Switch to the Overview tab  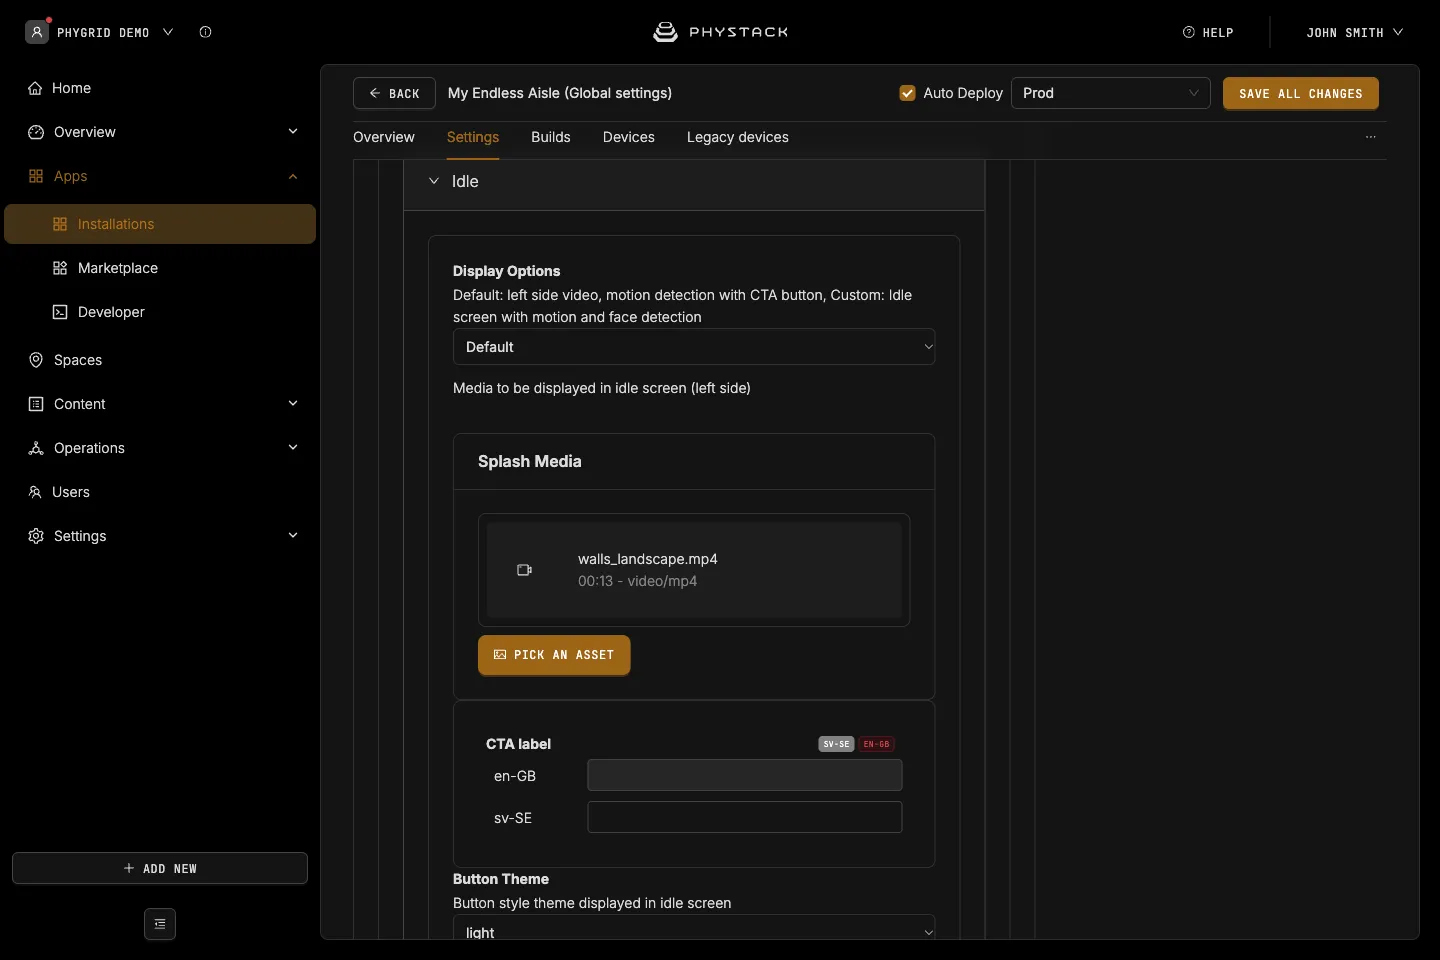click(384, 137)
